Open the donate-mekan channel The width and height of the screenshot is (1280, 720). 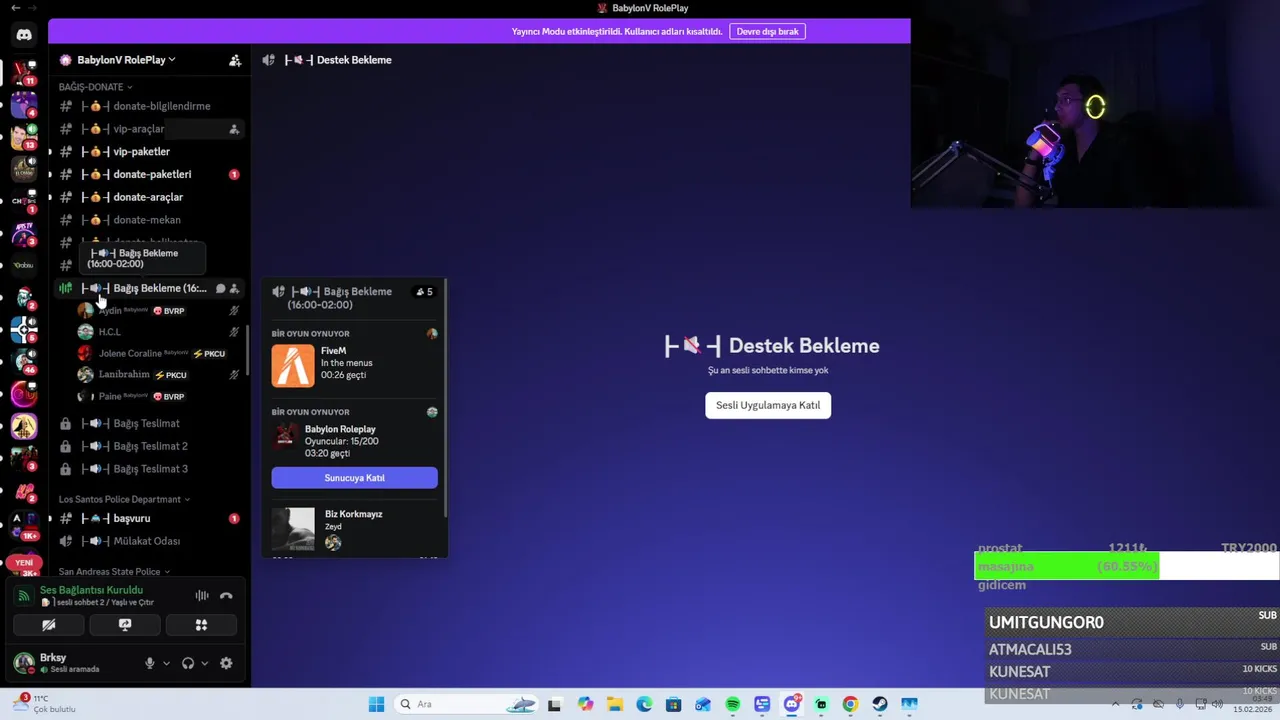[x=148, y=220]
